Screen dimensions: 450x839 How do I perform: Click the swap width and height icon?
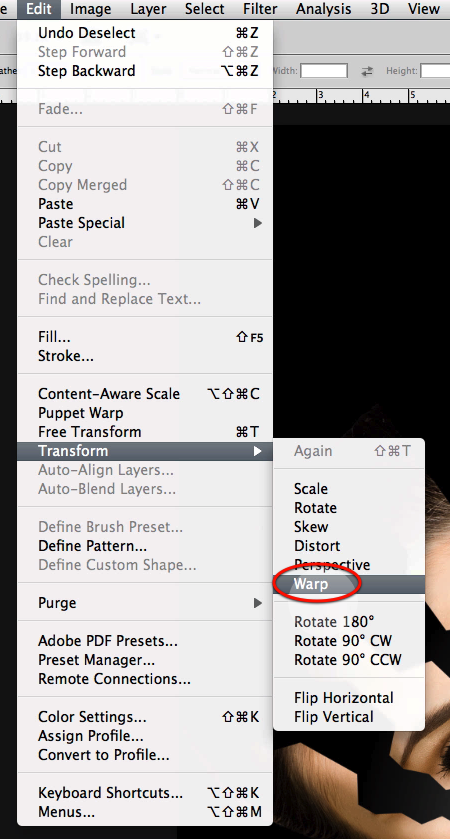367,71
